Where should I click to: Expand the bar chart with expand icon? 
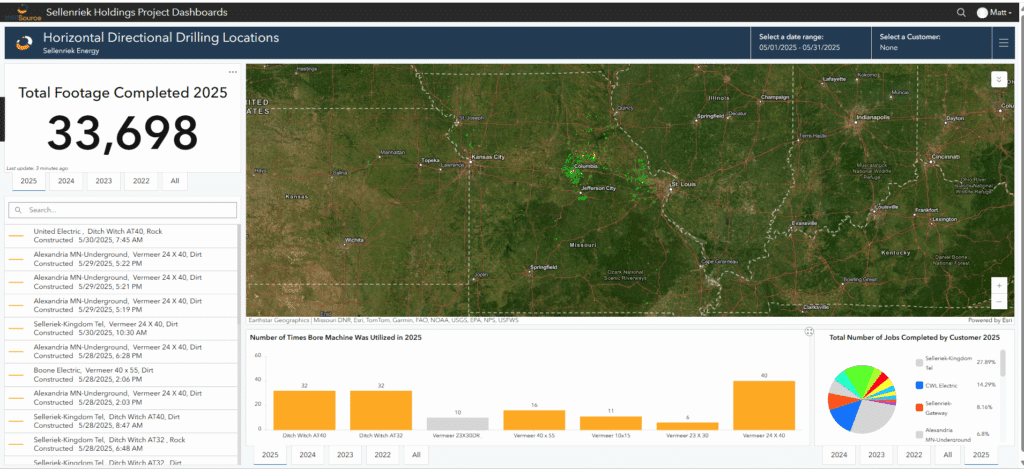809,332
